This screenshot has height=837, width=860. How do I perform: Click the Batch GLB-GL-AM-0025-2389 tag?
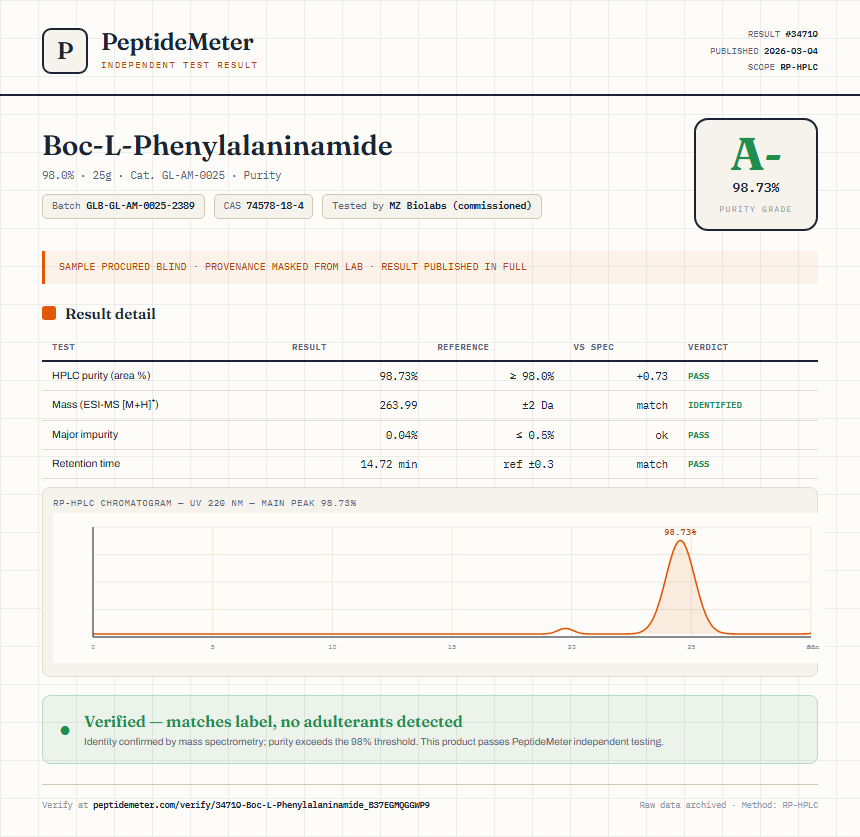point(123,206)
